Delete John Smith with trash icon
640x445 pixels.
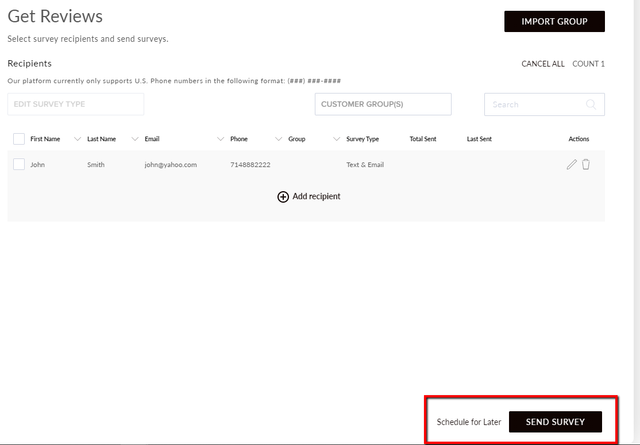point(586,164)
